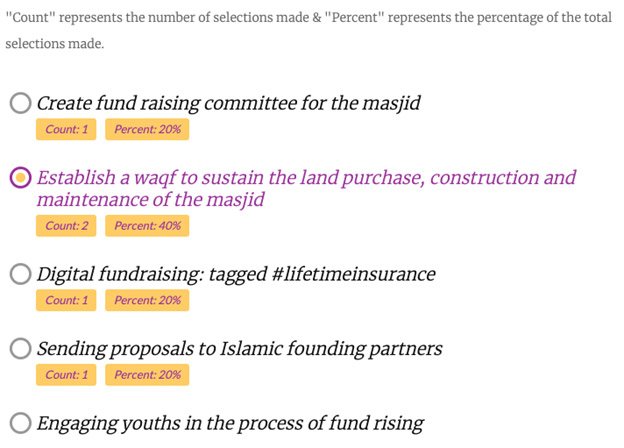
Task: Click the Percent: 40% badge
Action: (147, 225)
